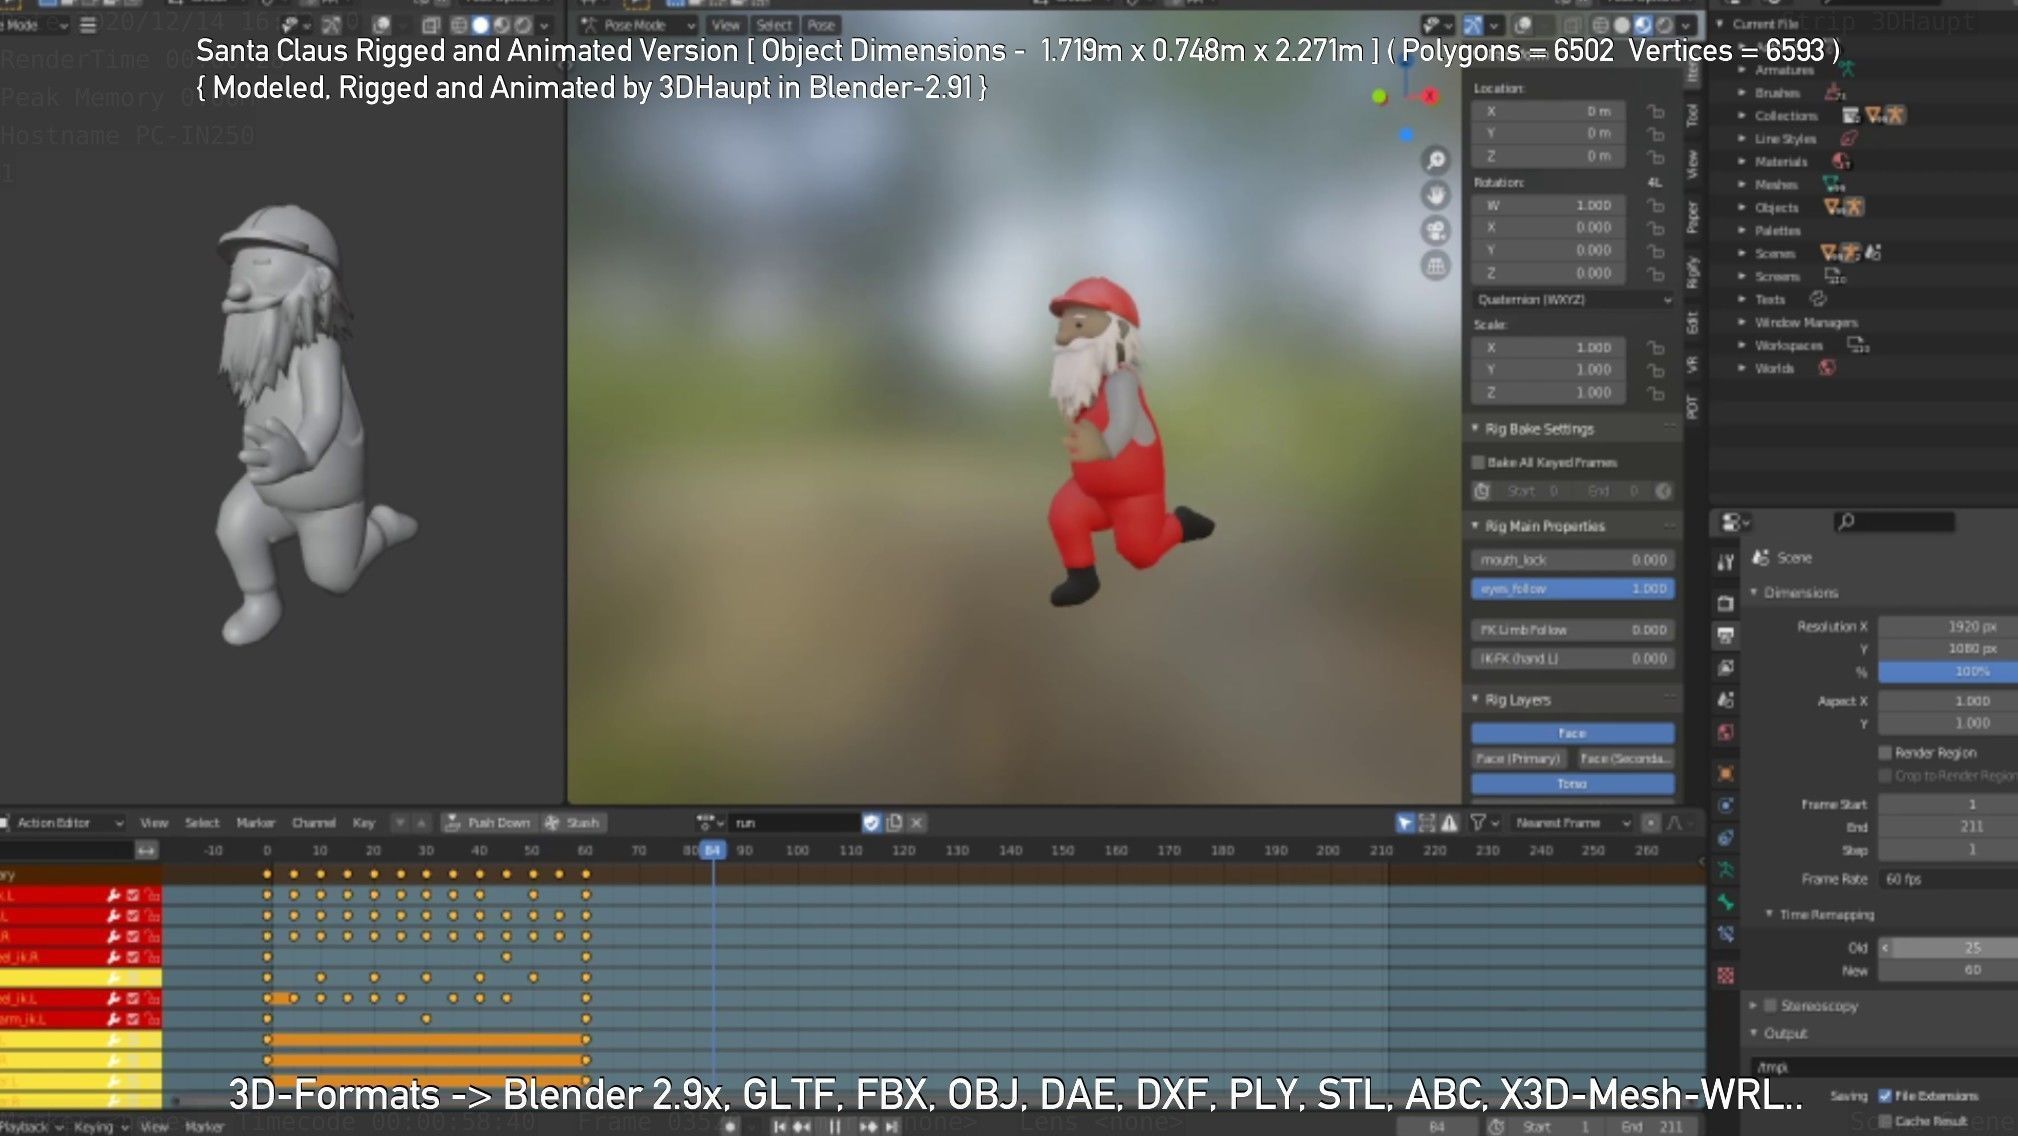Open Key menu in action editor
The image size is (2018, 1136).
click(x=363, y=822)
